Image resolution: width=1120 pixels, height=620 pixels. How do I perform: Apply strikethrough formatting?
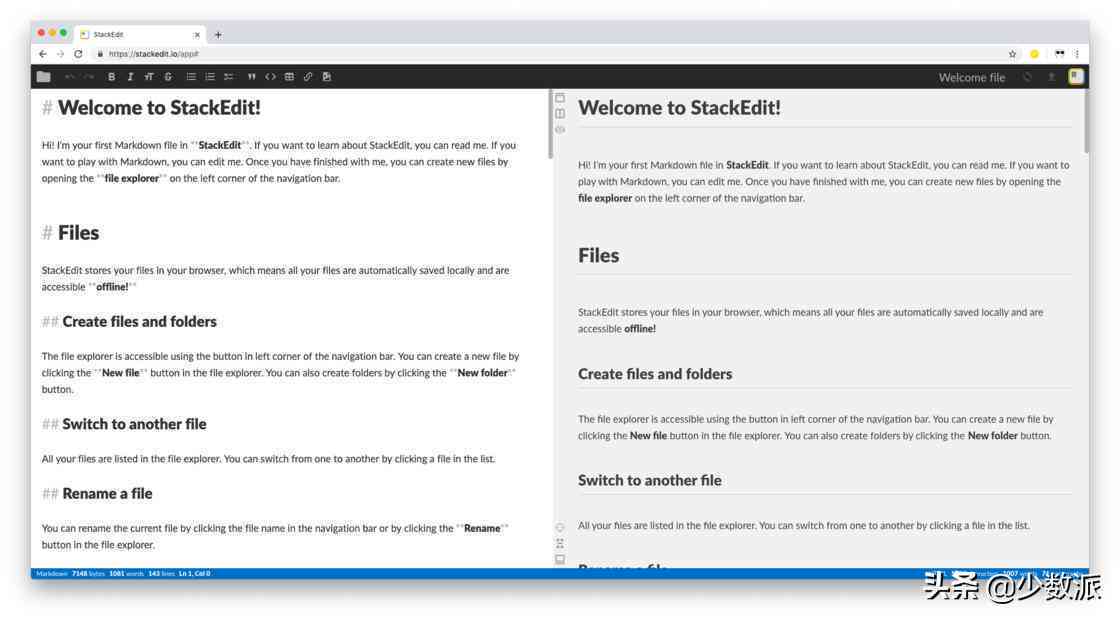tap(168, 76)
